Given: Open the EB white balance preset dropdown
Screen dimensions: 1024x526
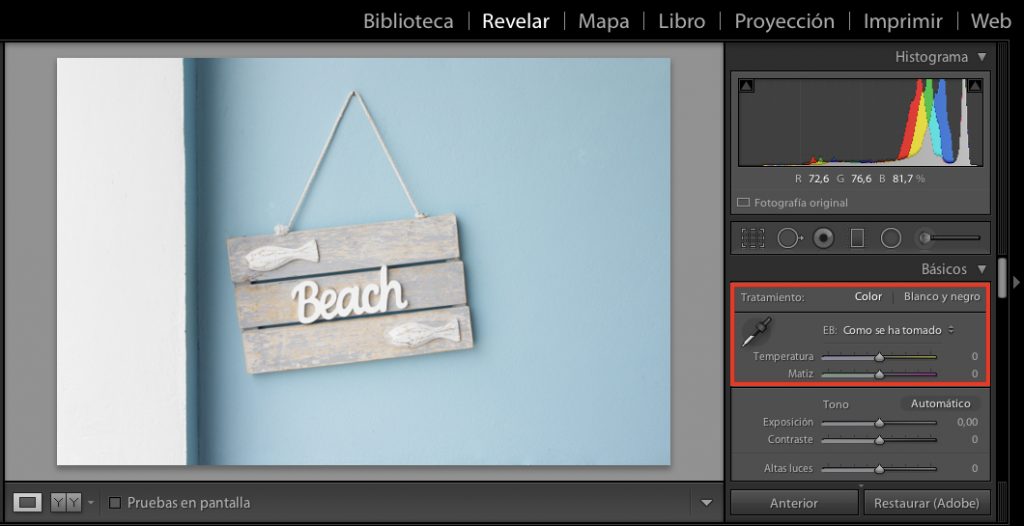Looking at the screenshot, I should pyautogui.click(x=898, y=330).
